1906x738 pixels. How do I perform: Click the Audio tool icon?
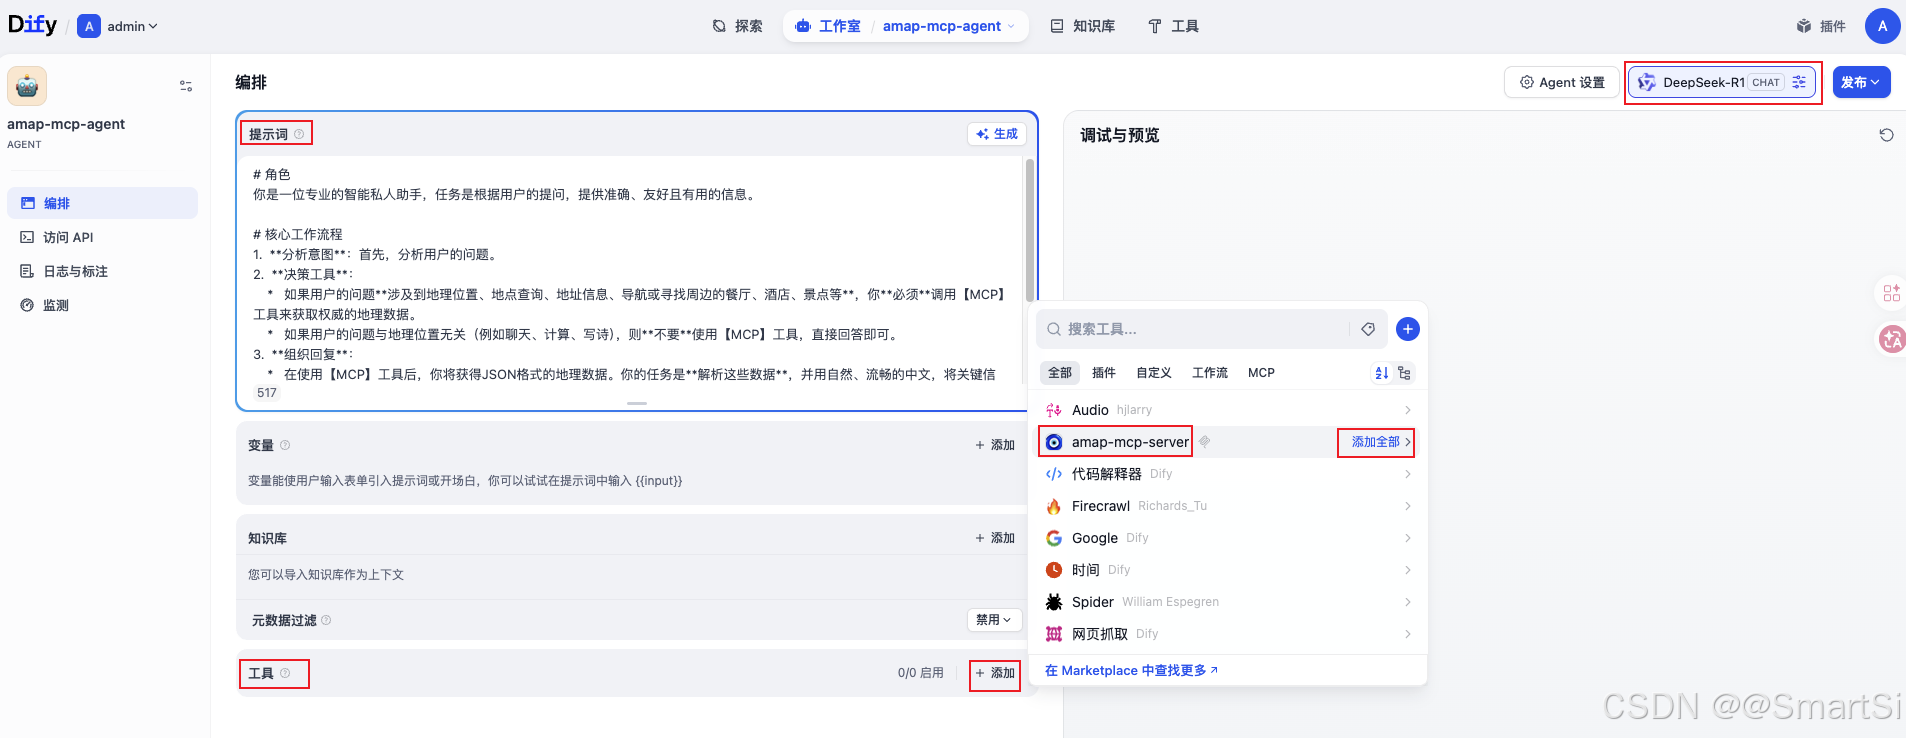(1054, 410)
